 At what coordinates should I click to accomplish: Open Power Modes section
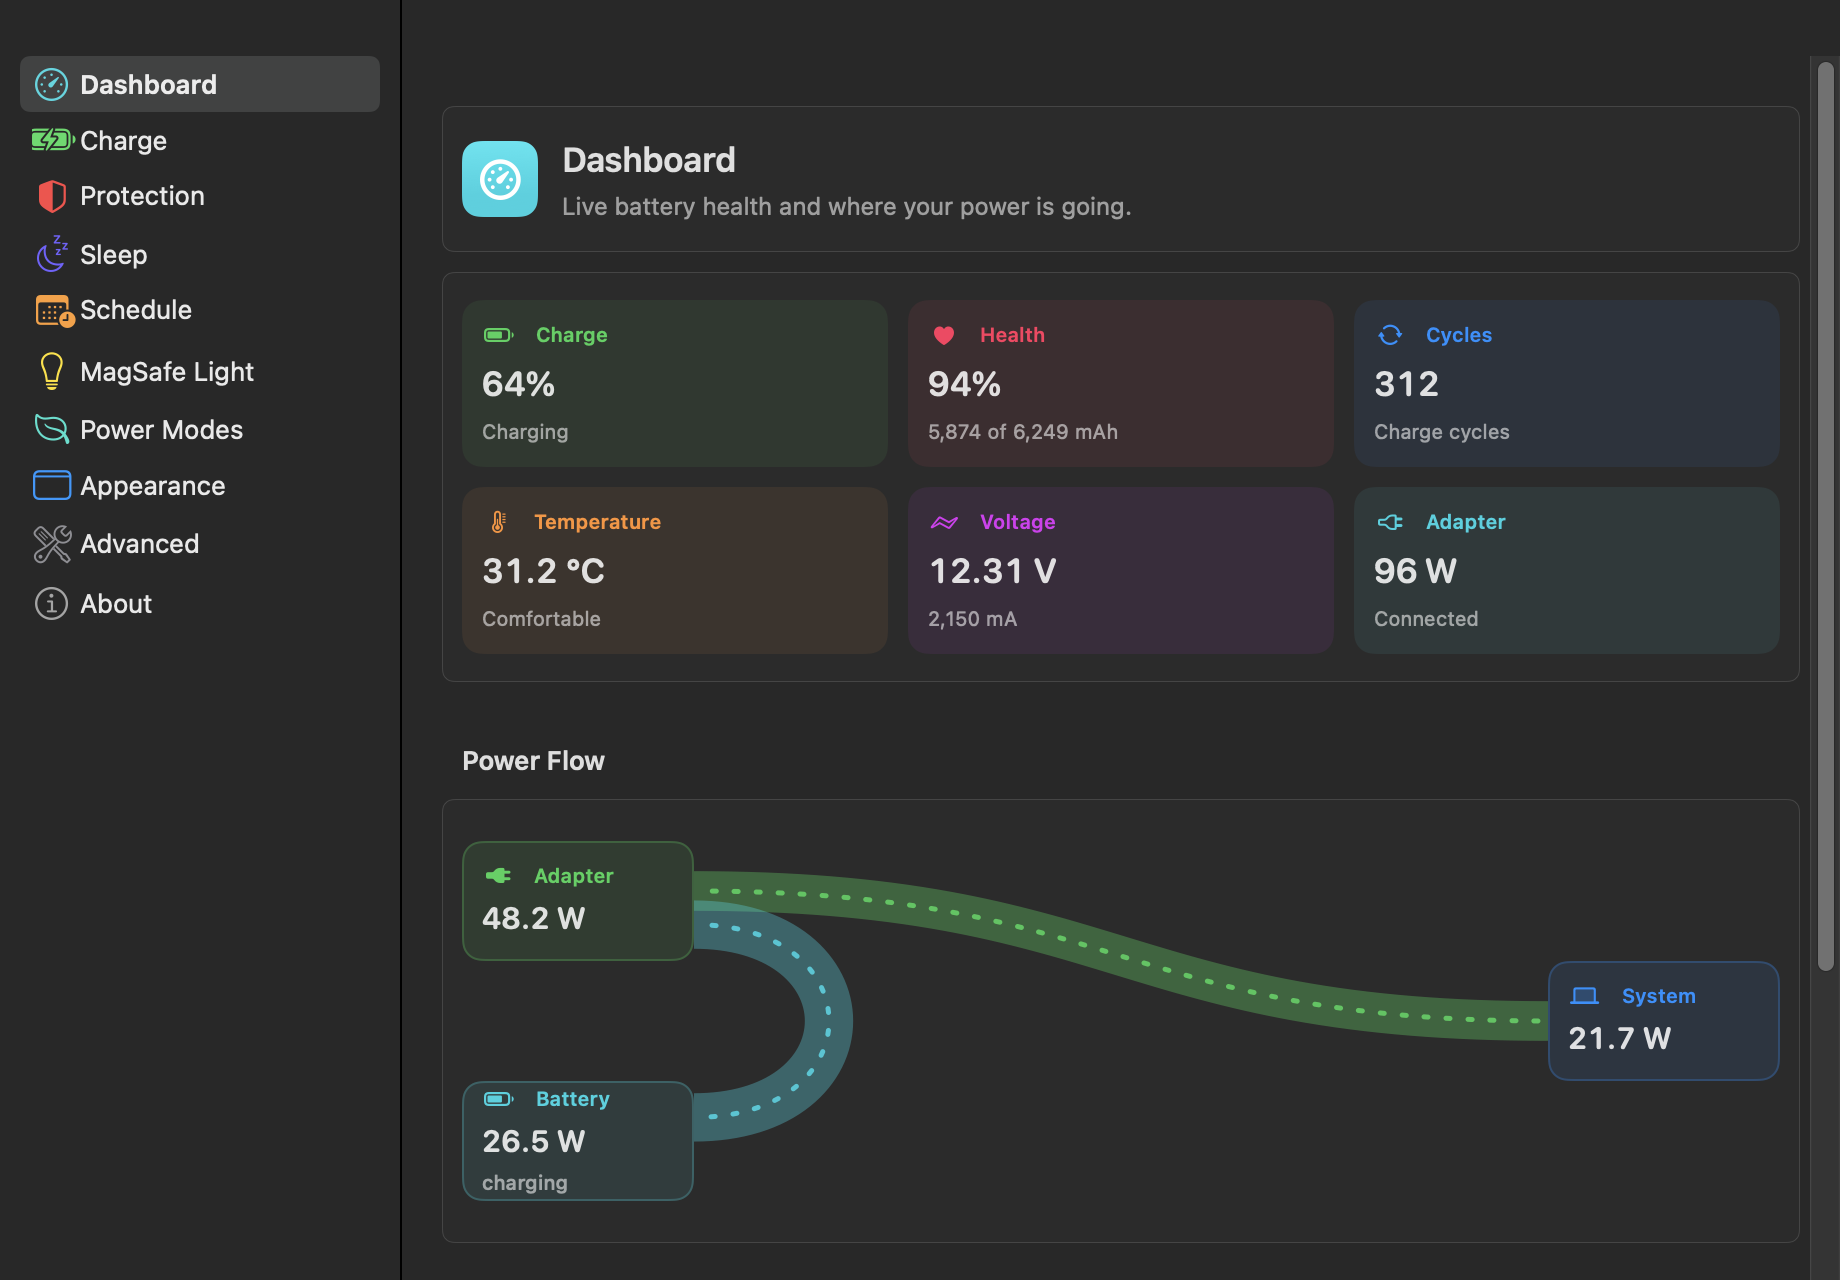click(x=200, y=430)
